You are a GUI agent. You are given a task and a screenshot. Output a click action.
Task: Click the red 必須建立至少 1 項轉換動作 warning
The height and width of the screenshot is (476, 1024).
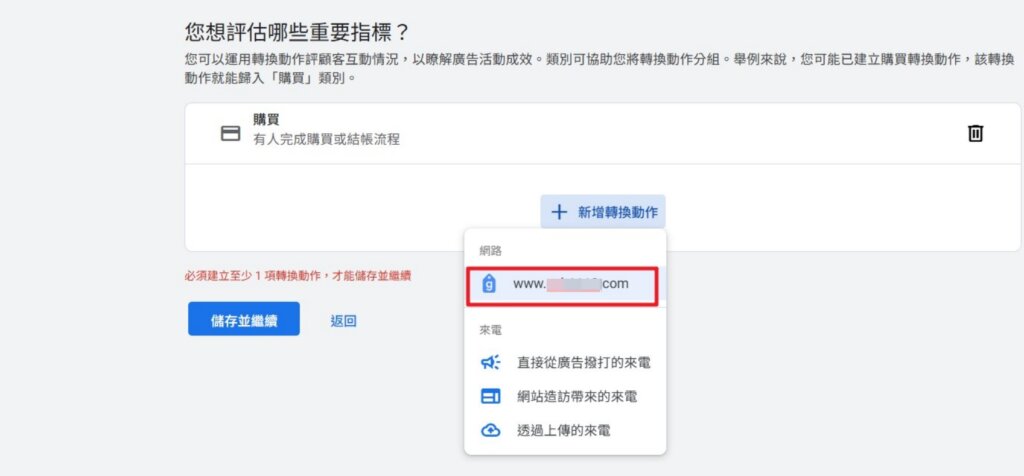click(x=298, y=275)
